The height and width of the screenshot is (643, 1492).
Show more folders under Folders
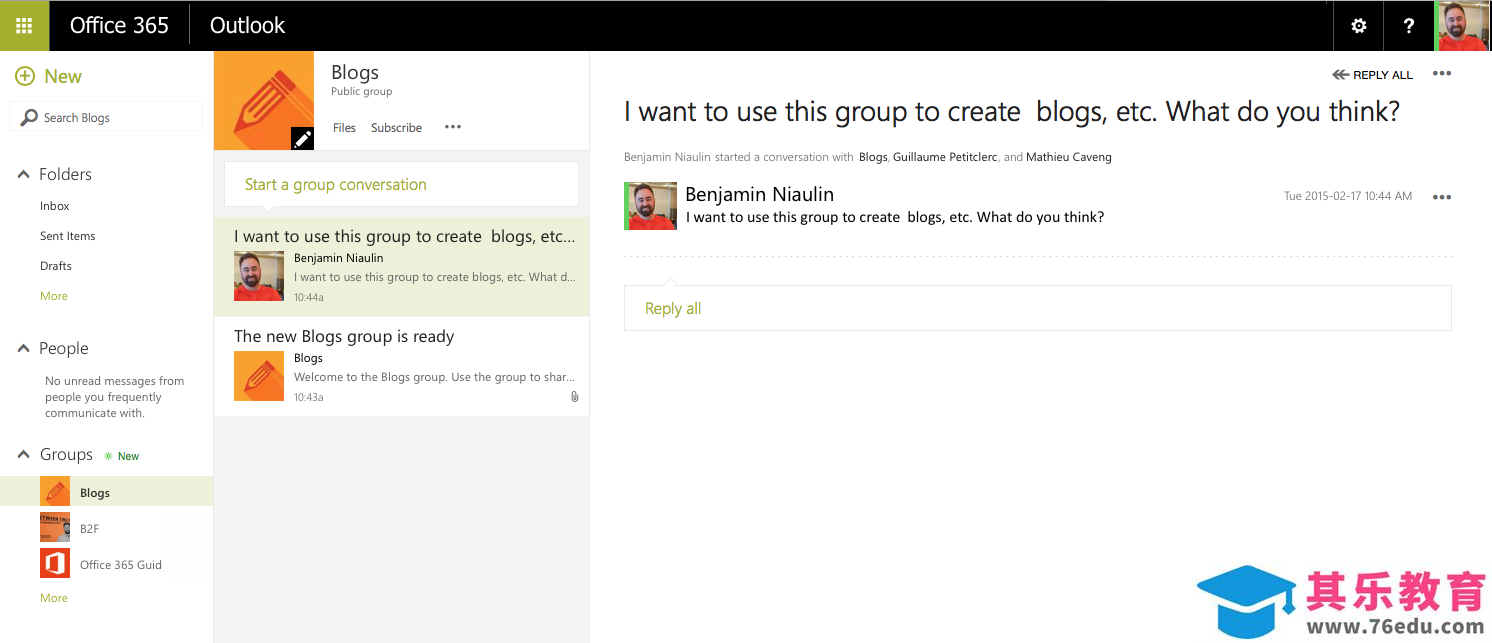[x=54, y=296]
